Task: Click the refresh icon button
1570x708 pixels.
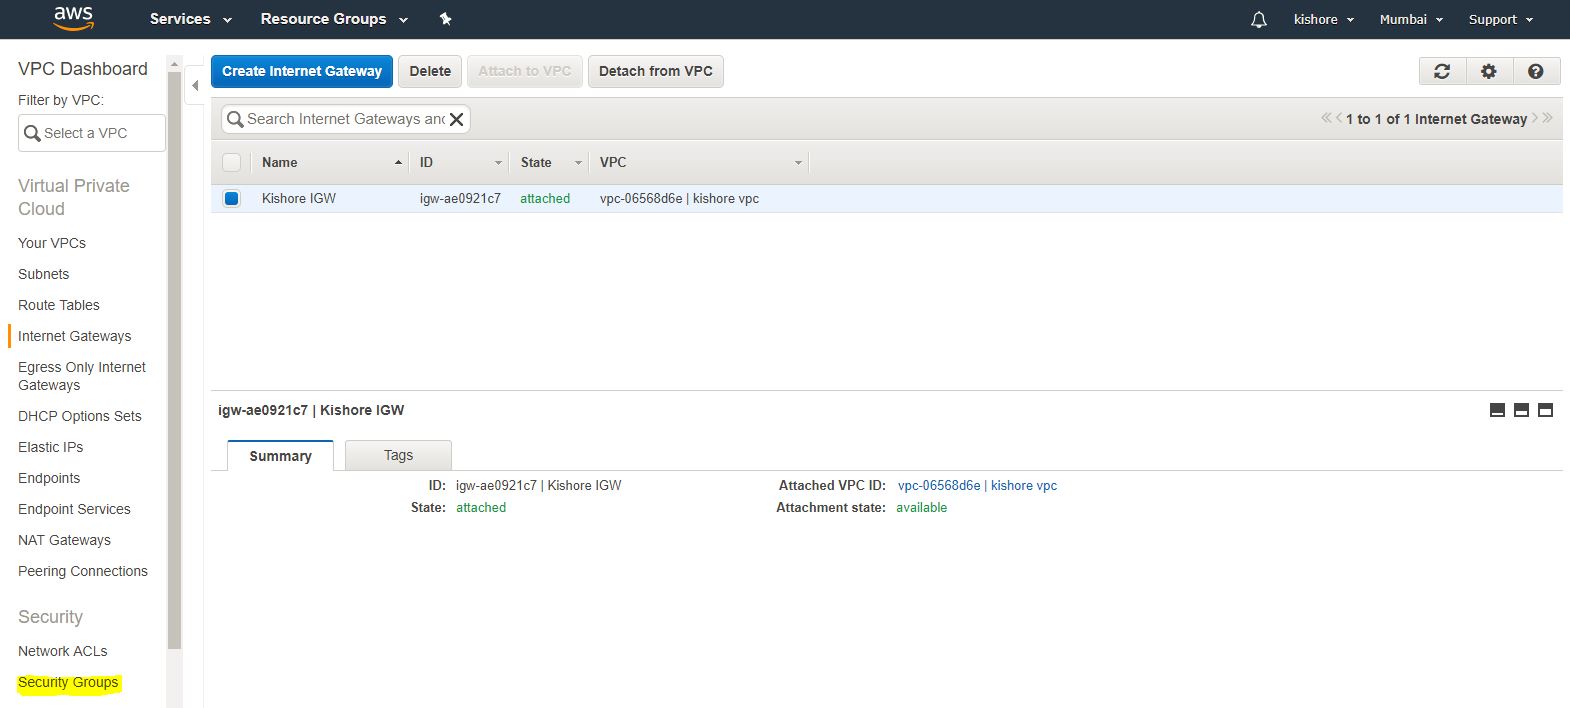Action: 1442,71
